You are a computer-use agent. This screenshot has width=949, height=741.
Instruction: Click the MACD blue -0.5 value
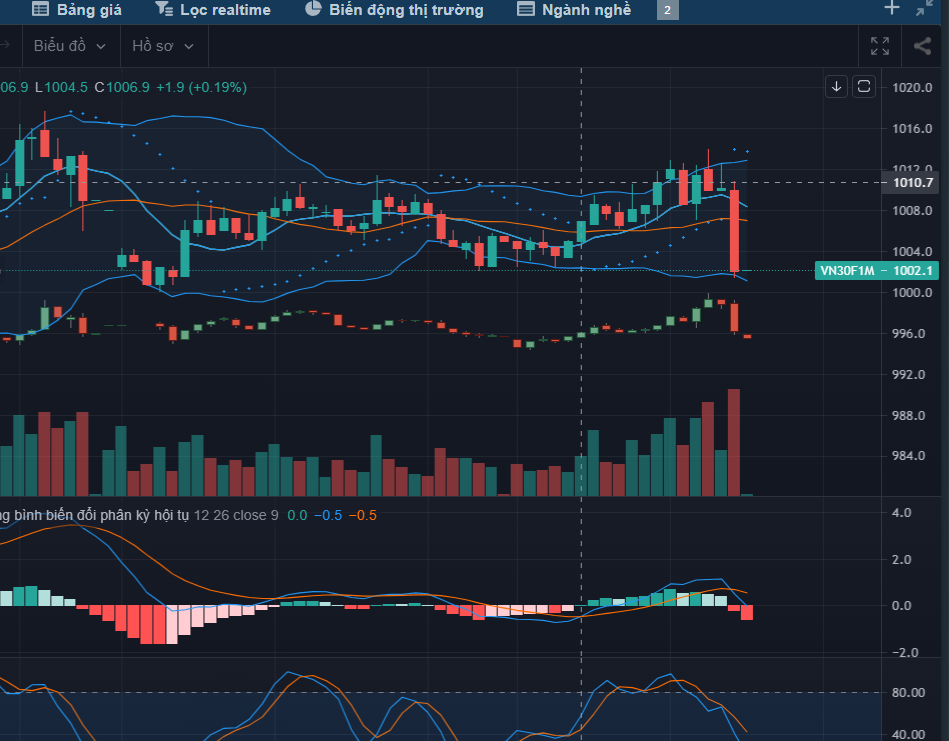(328, 515)
